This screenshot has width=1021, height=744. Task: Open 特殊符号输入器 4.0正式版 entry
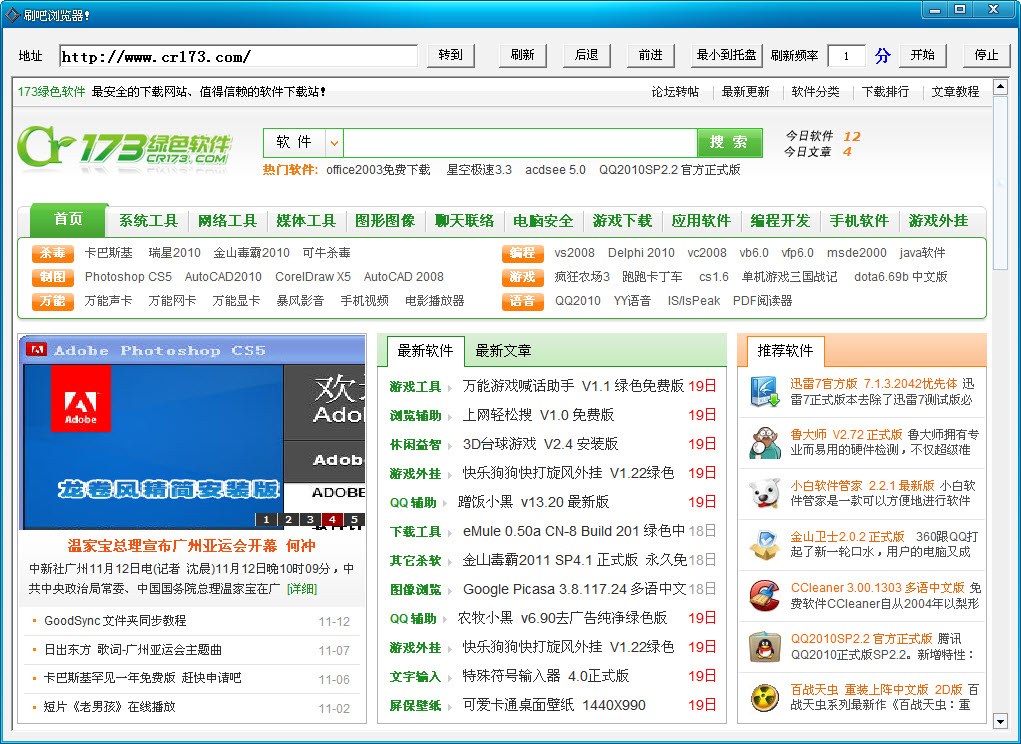pyautogui.click(x=546, y=676)
